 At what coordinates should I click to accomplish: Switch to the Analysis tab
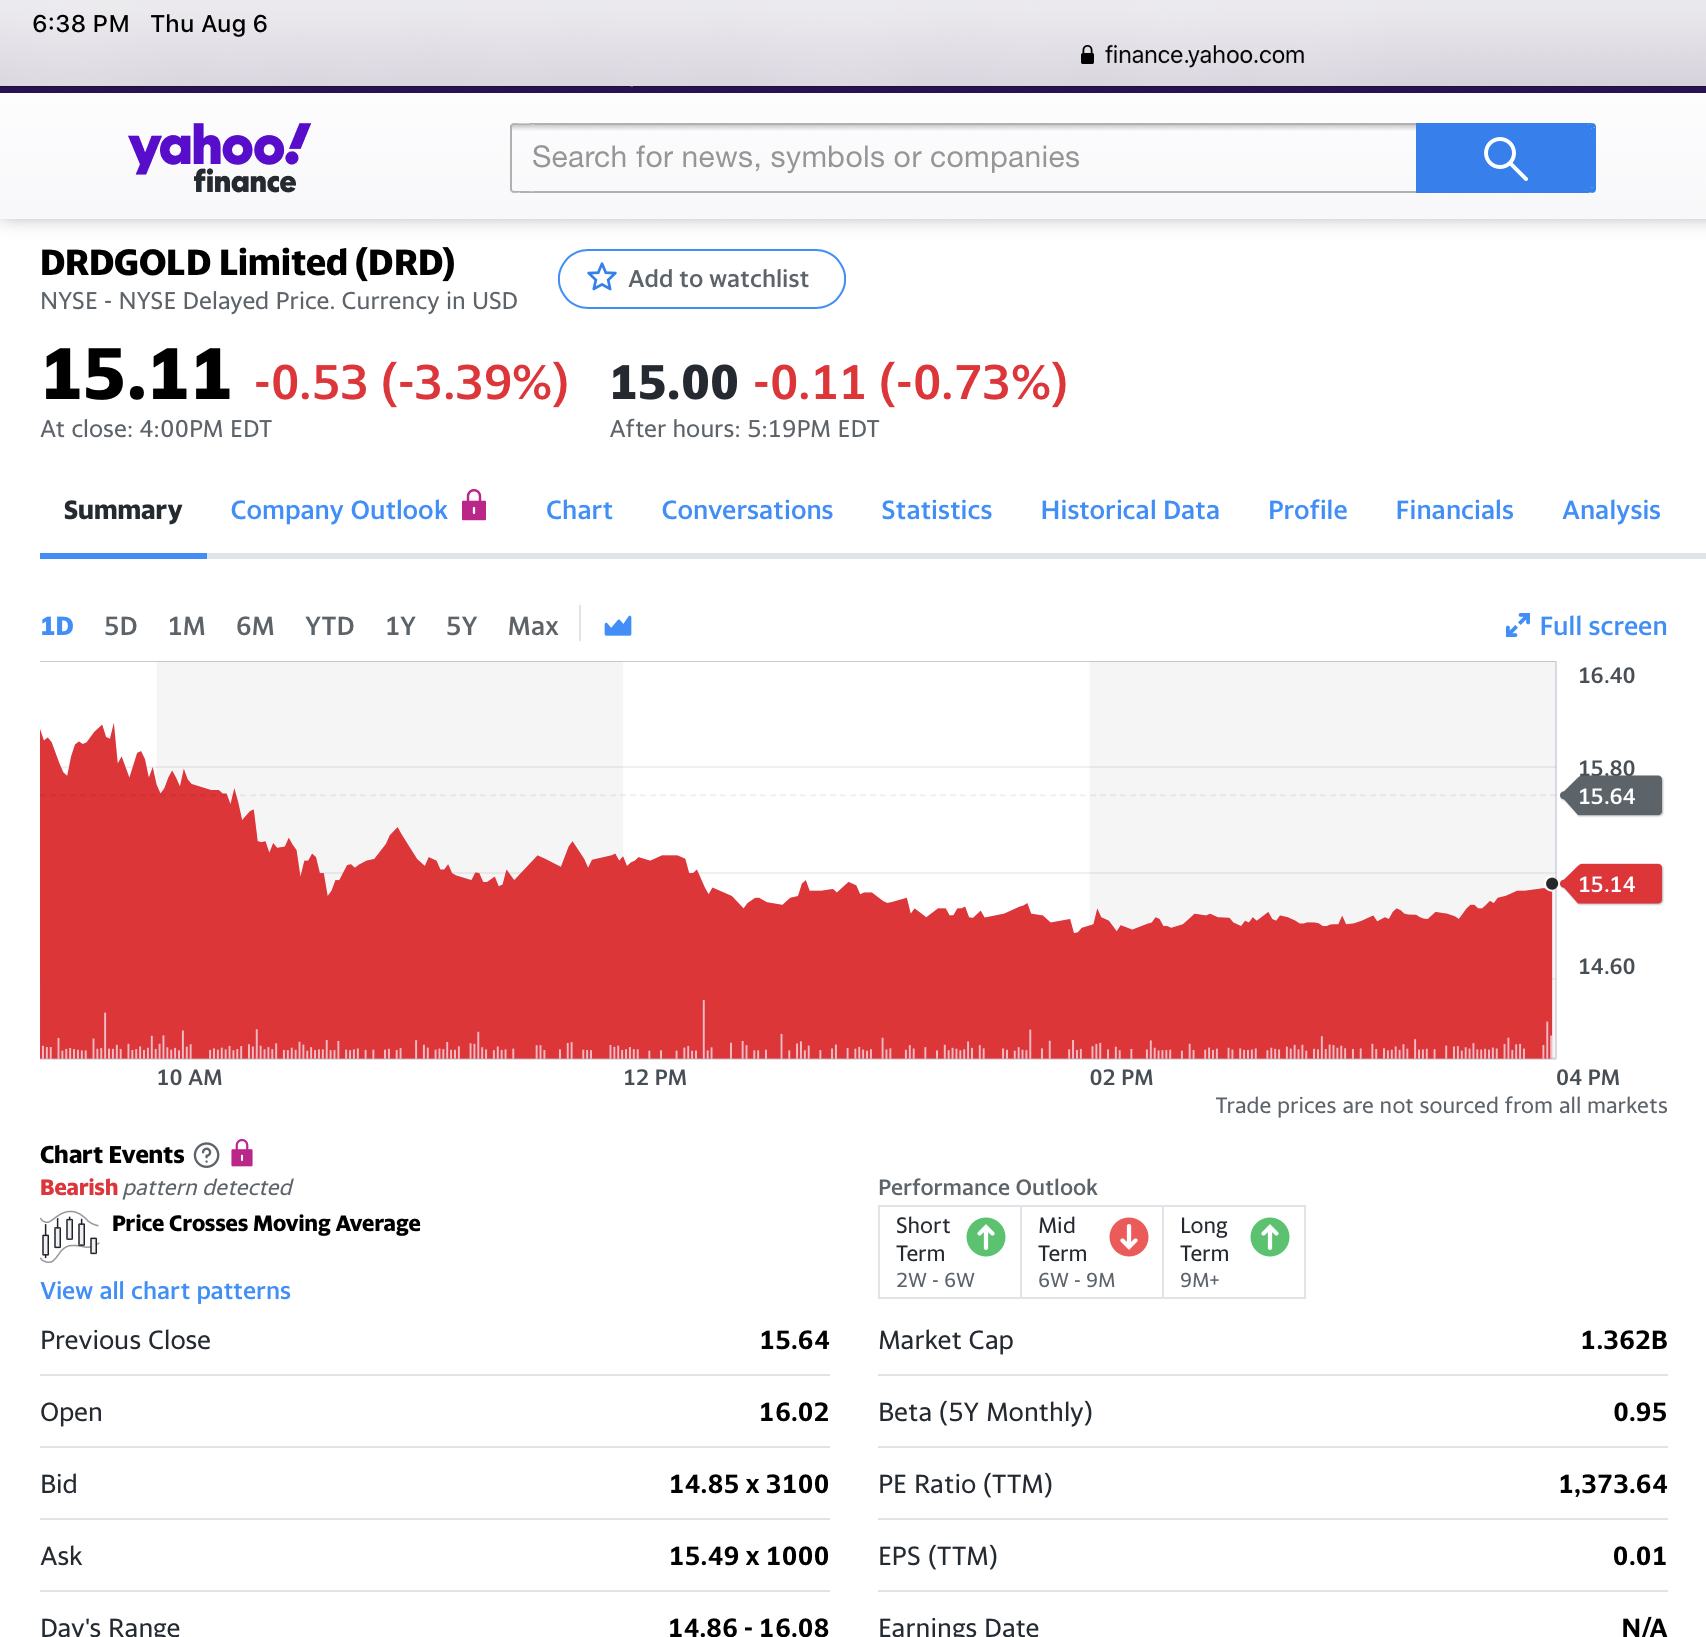point(1611,510)
